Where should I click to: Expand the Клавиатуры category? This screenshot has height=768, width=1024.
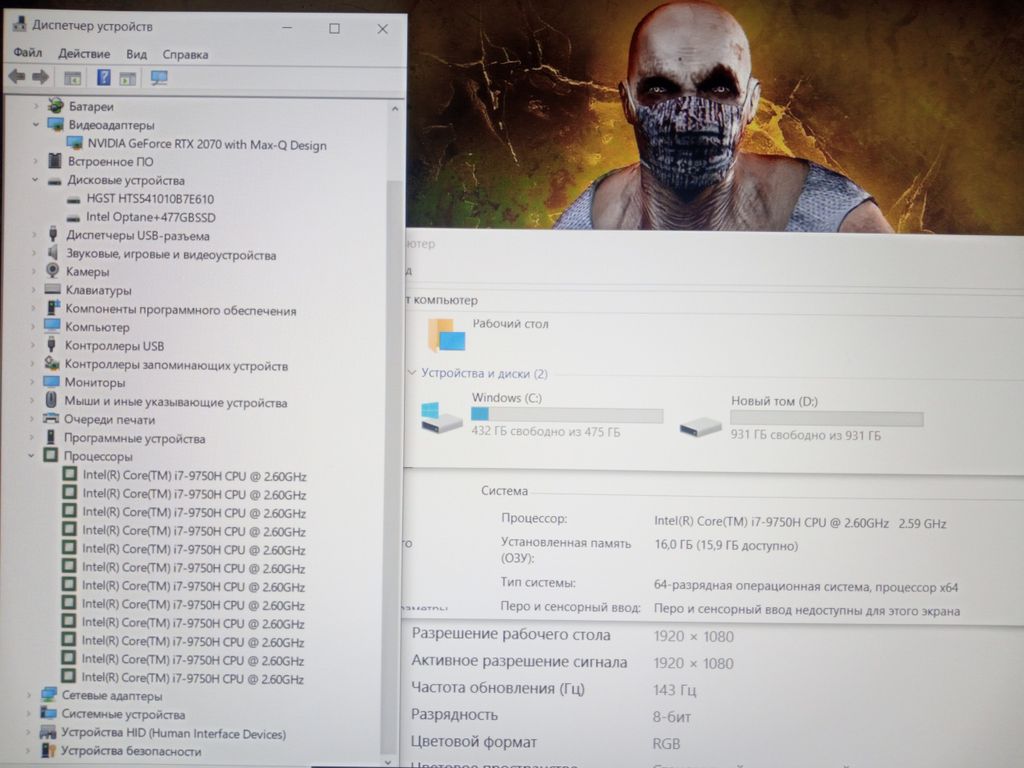34,289
